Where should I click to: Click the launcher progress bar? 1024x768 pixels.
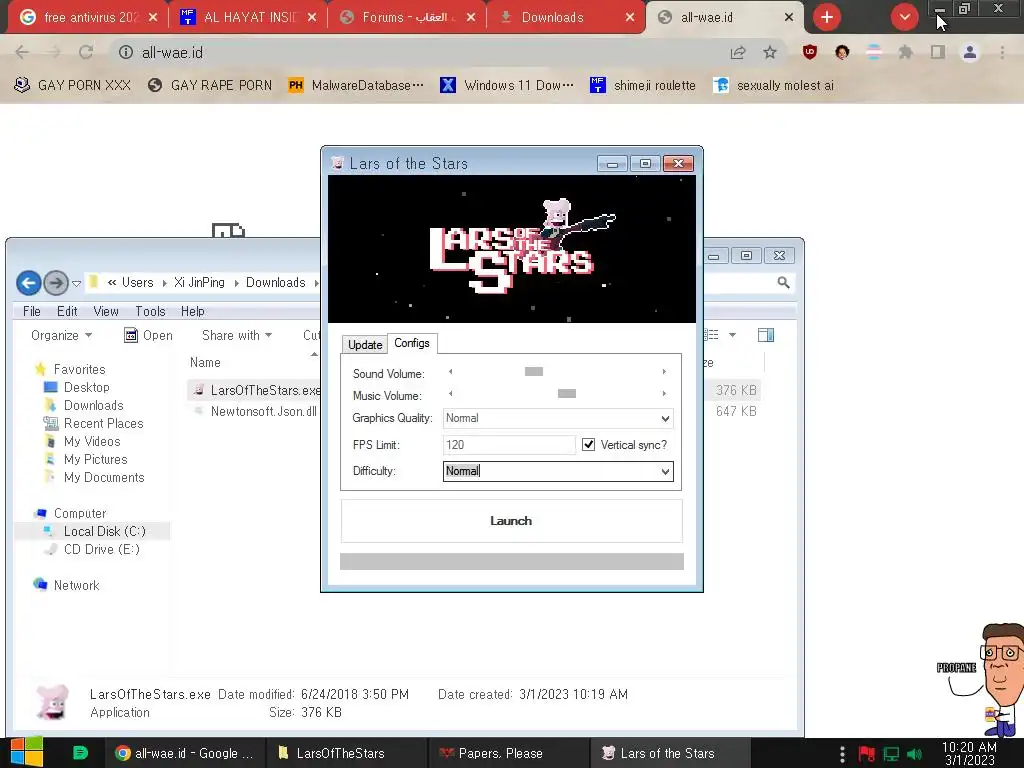click(x=511, y=562)
